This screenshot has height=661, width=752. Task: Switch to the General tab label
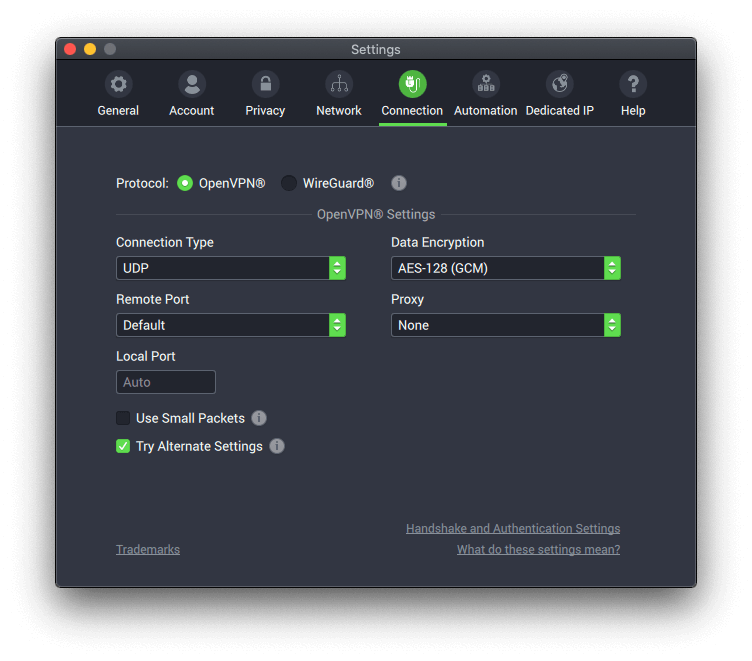(x=118, y=111)
